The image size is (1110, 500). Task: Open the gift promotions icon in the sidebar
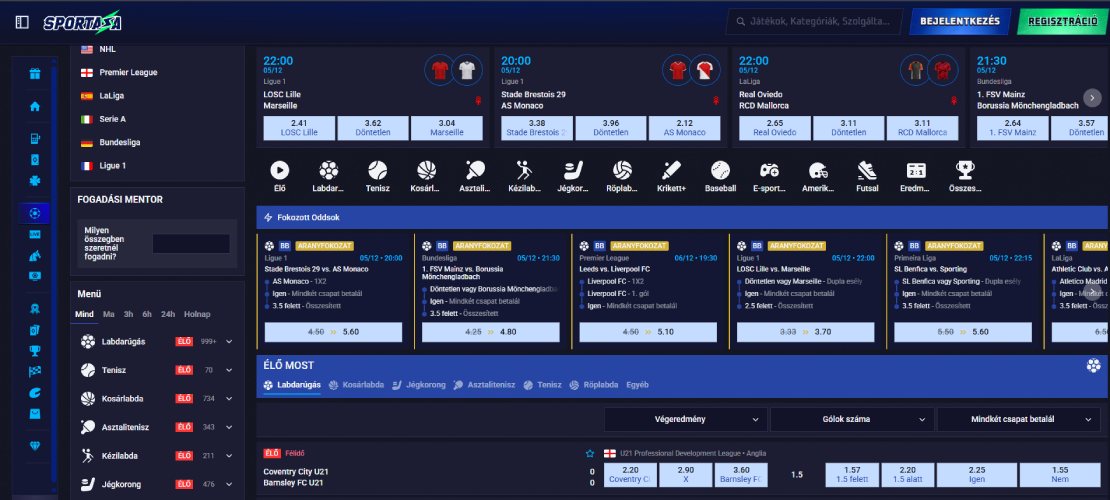pyautogui.click(x=35, y=74)
